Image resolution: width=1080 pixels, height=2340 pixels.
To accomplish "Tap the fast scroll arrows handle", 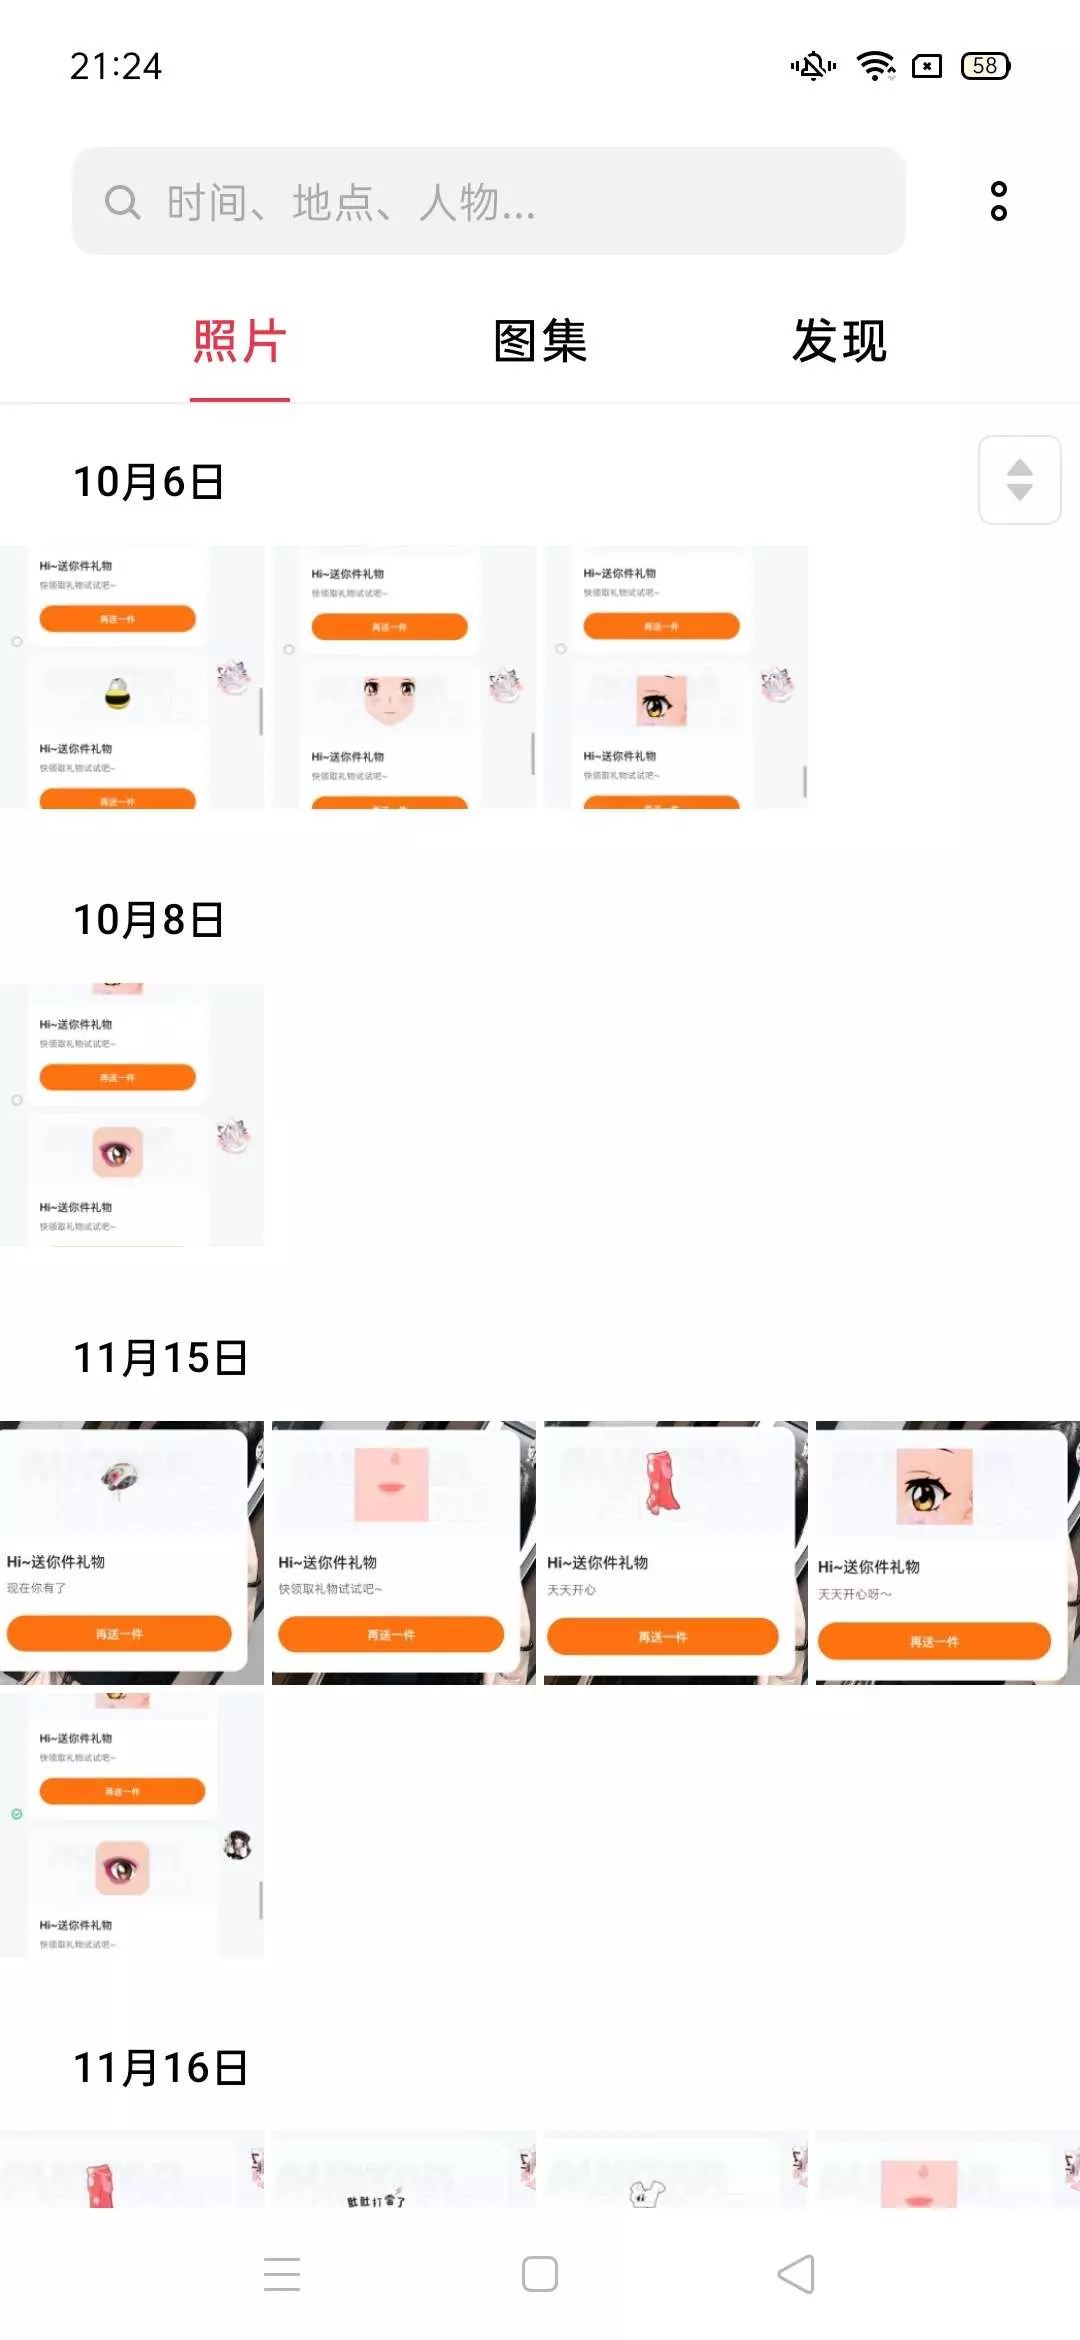I will coord(1019,480).
